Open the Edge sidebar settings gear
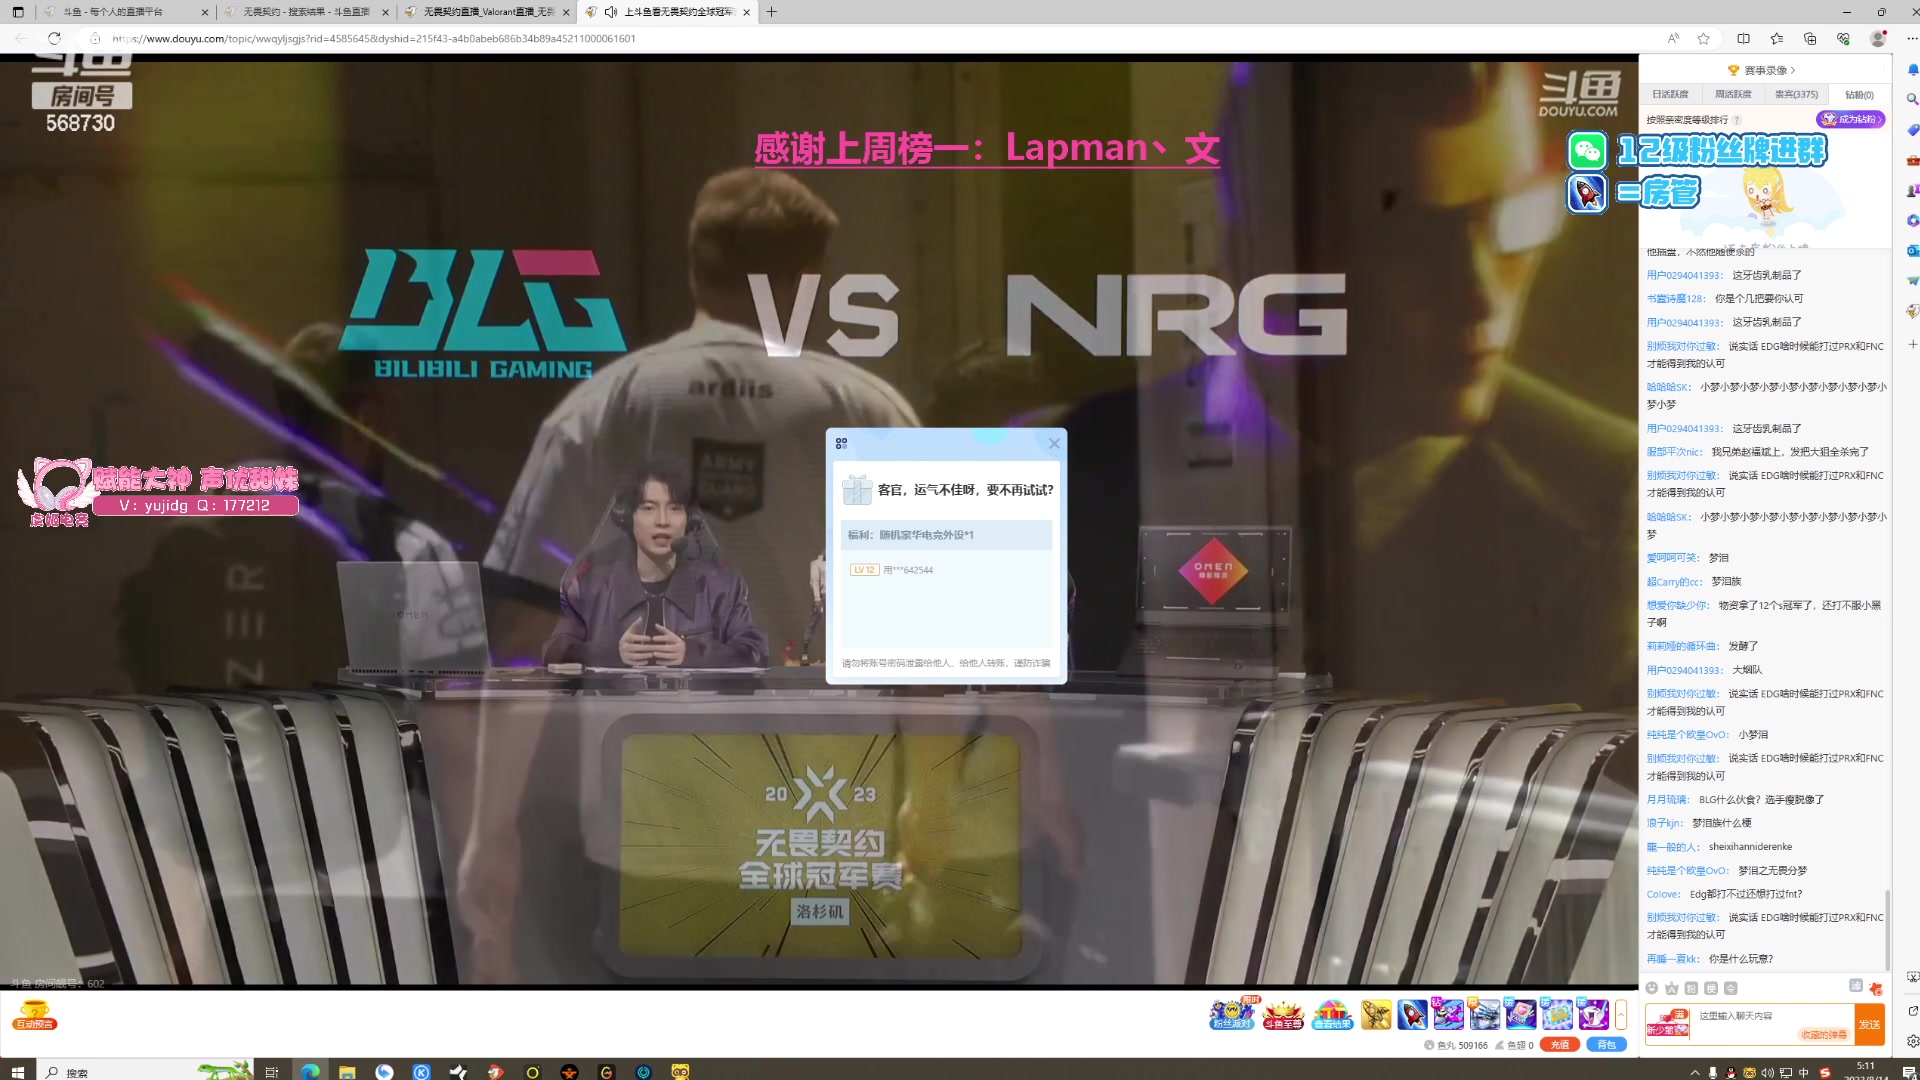The image size is (1920, 1080). click(1912, 1040)
